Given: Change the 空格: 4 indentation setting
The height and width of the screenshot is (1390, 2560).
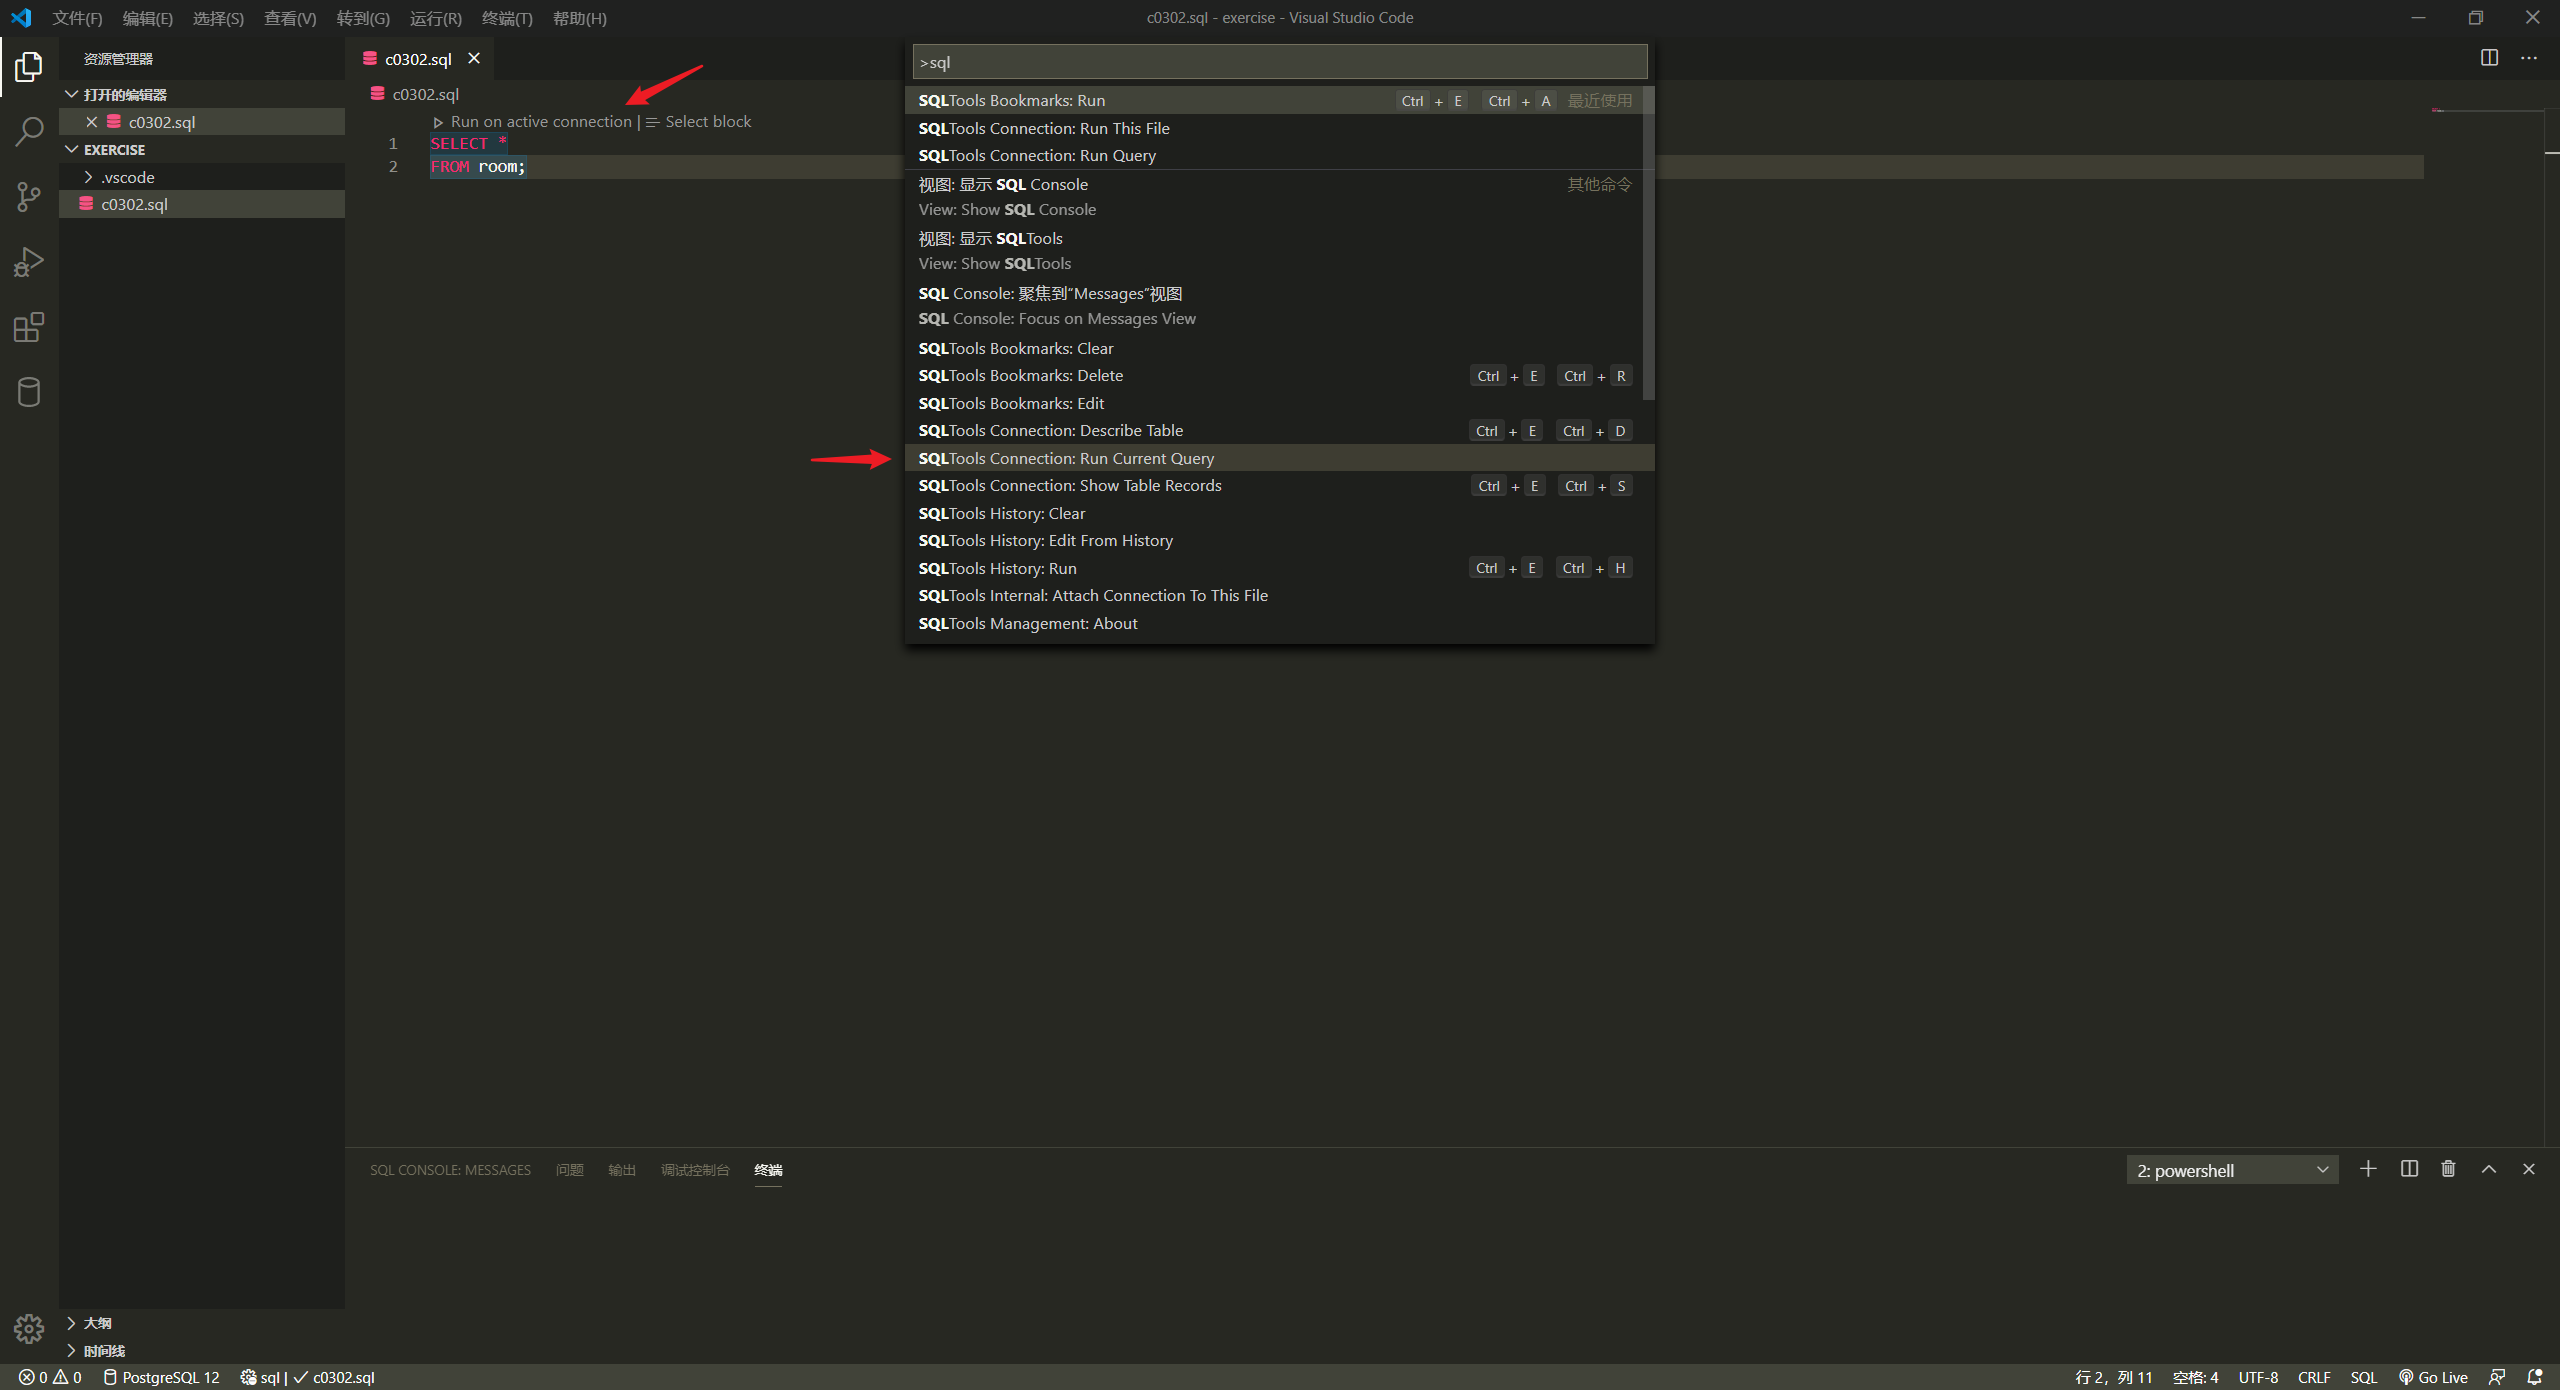Looking at the screenshot, I should click(2195, 1377).
